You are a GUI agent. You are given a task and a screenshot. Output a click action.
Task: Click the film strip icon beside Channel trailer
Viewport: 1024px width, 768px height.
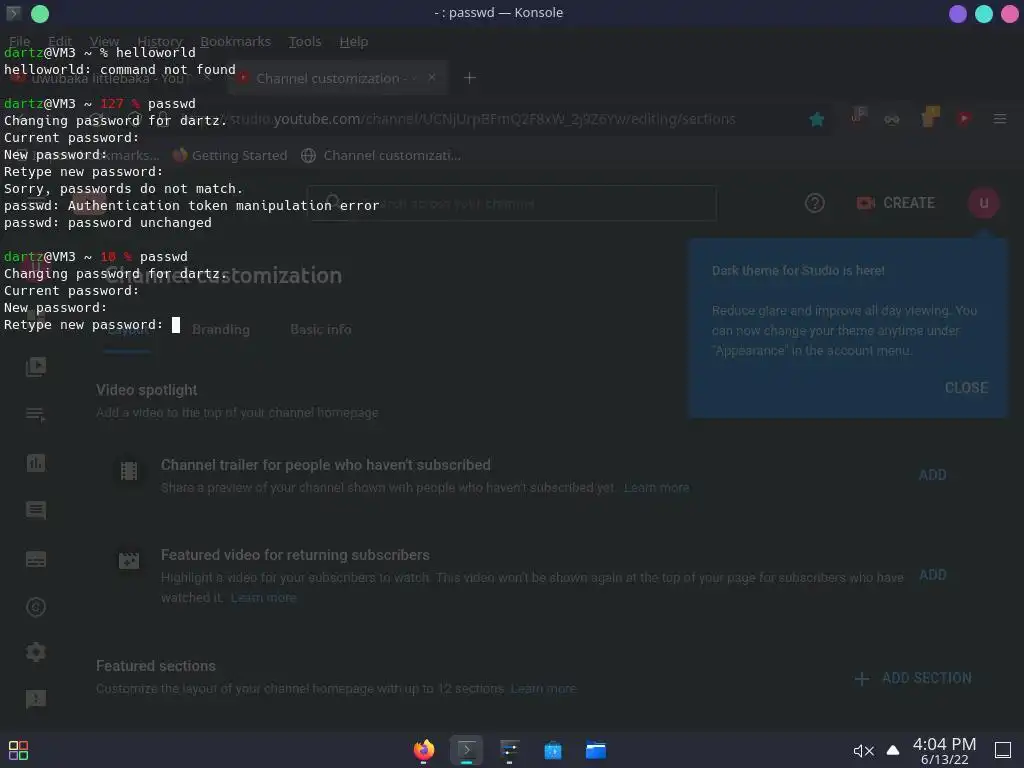[129, 471]
